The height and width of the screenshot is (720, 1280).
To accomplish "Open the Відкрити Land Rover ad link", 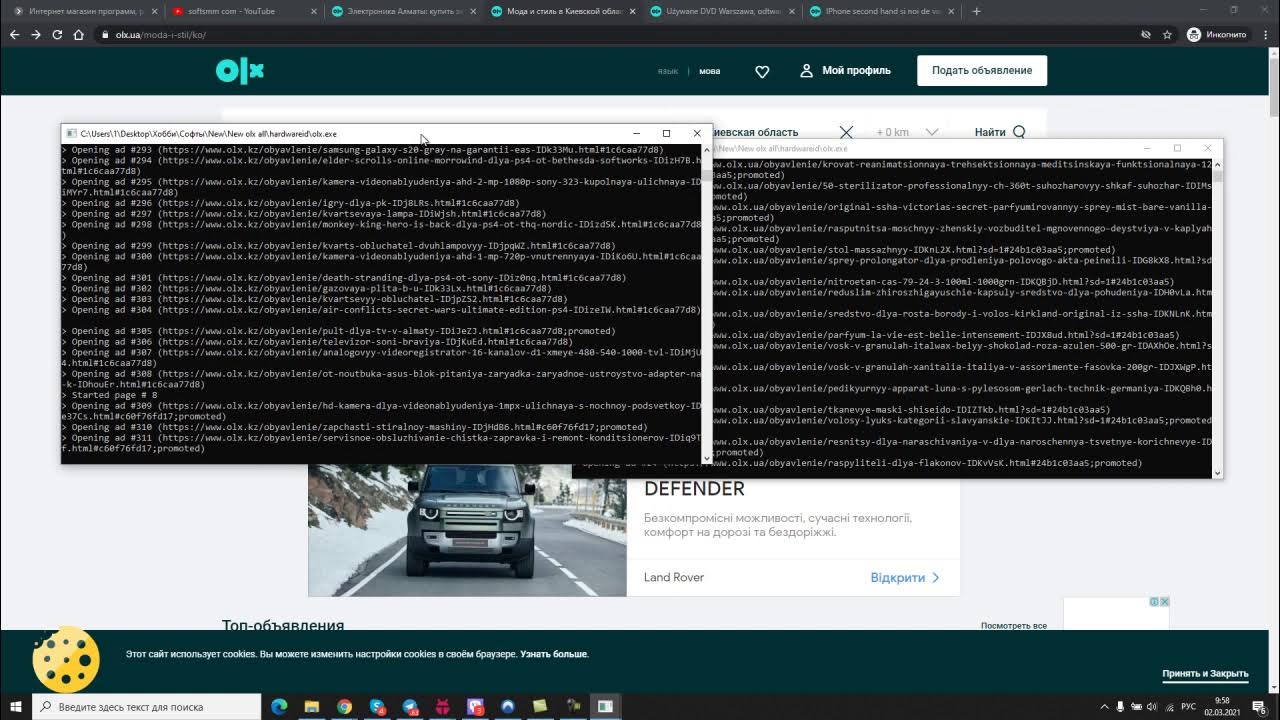I will [x=905, y=577].
